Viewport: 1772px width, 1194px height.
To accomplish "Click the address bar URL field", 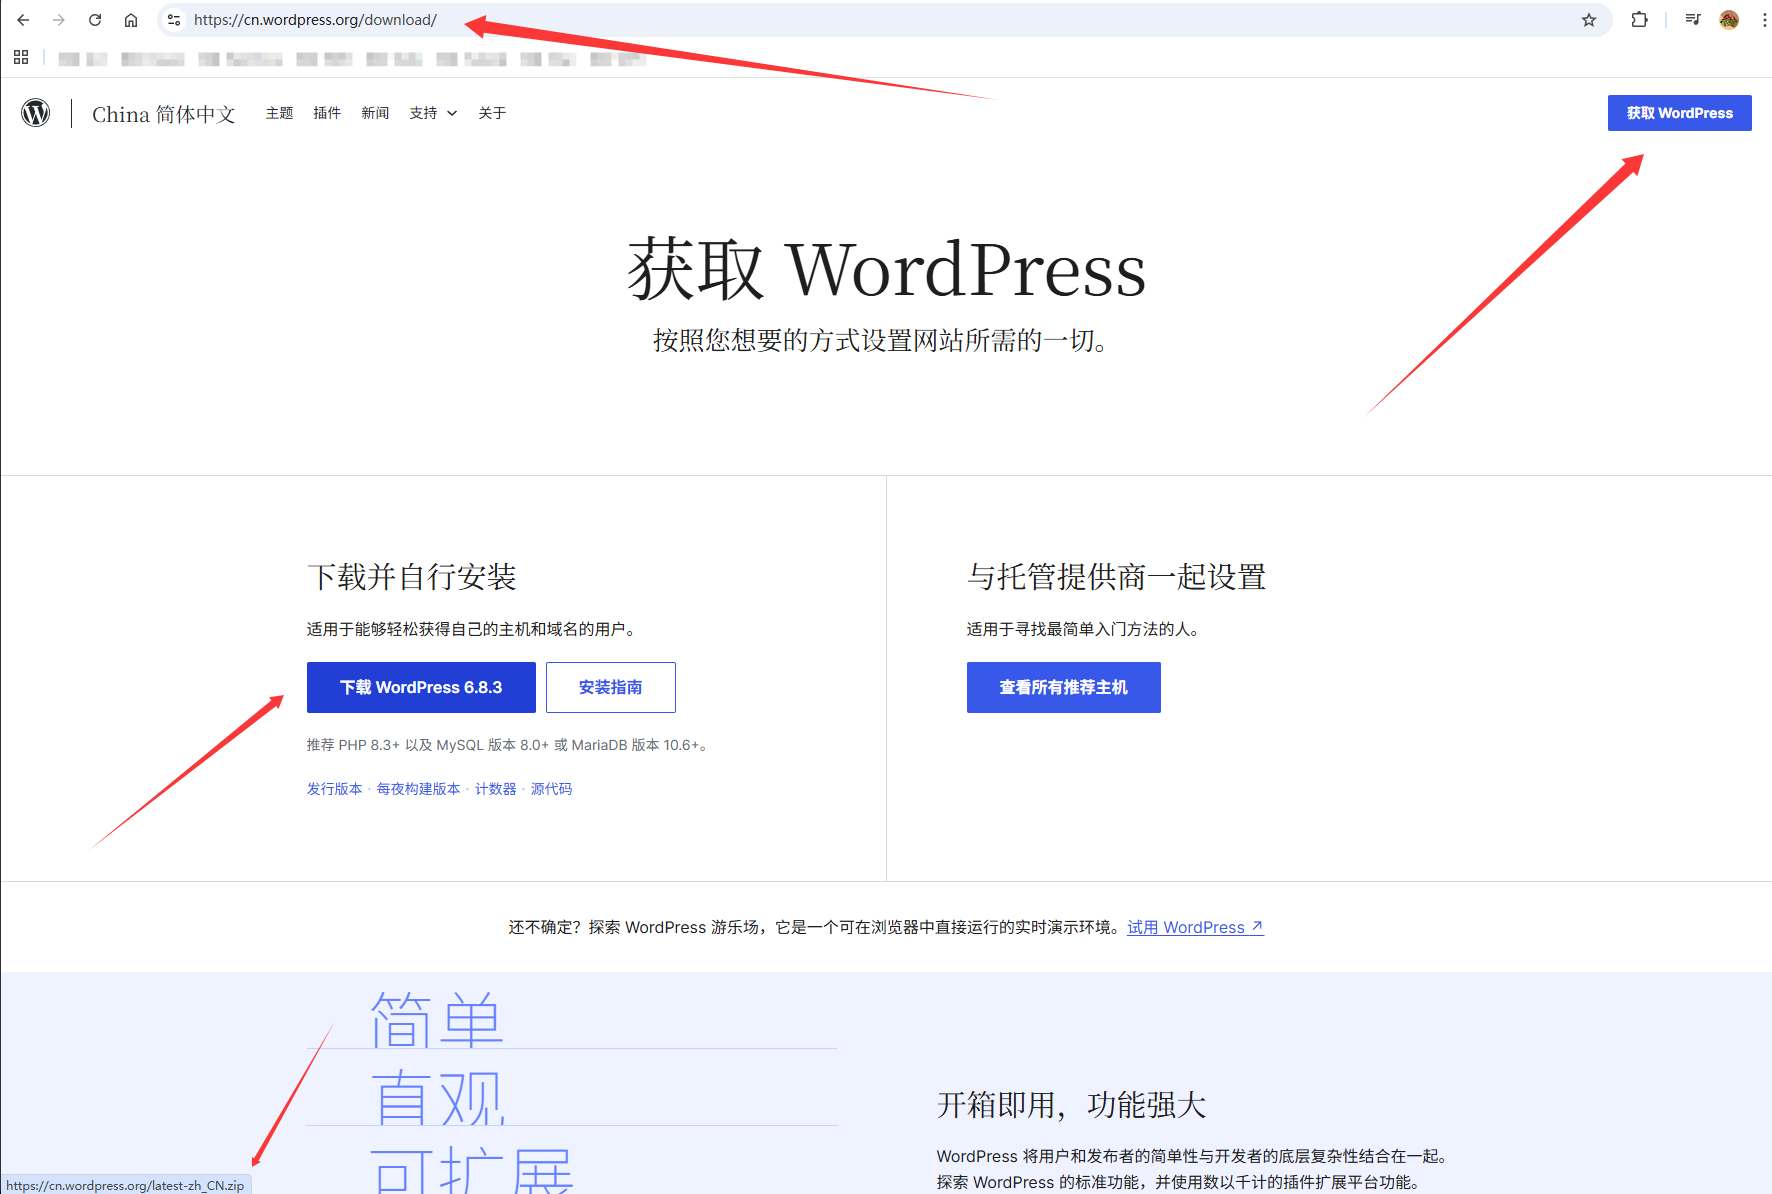I will (800, 20).
